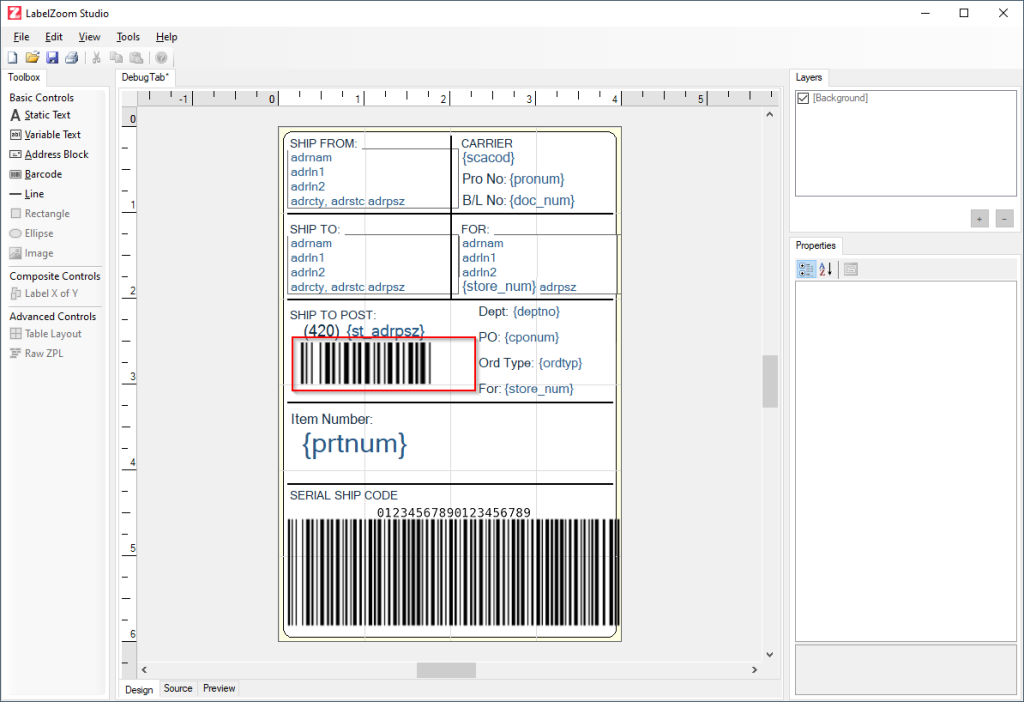This screenshot has width=1024, height=702.
Task: Select the Address Block tool
Action: 49,155
